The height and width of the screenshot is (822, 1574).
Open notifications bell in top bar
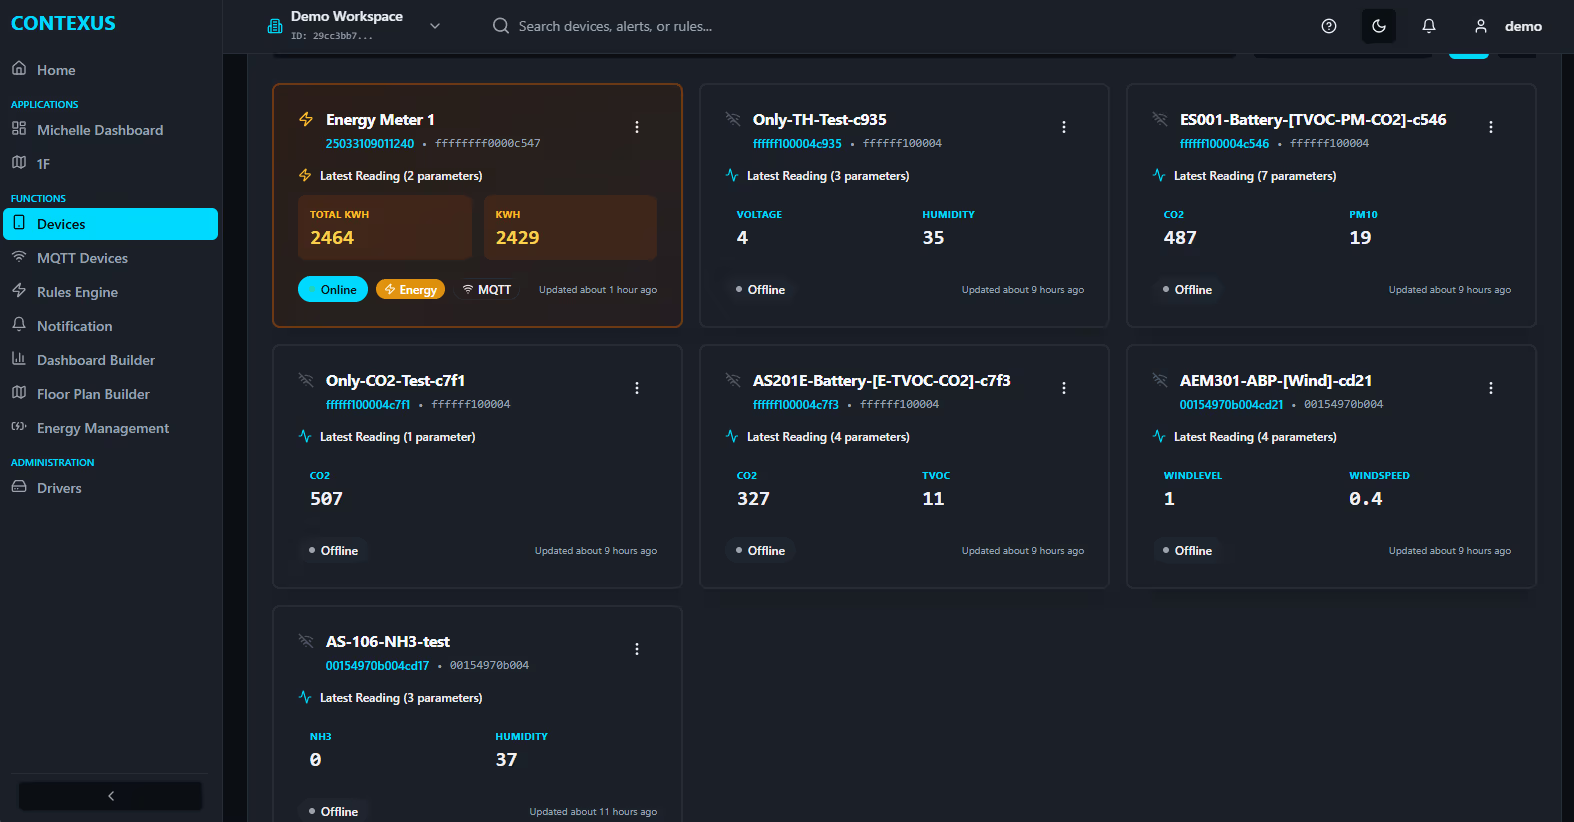pyautogui.click(x=1428, y=26)
